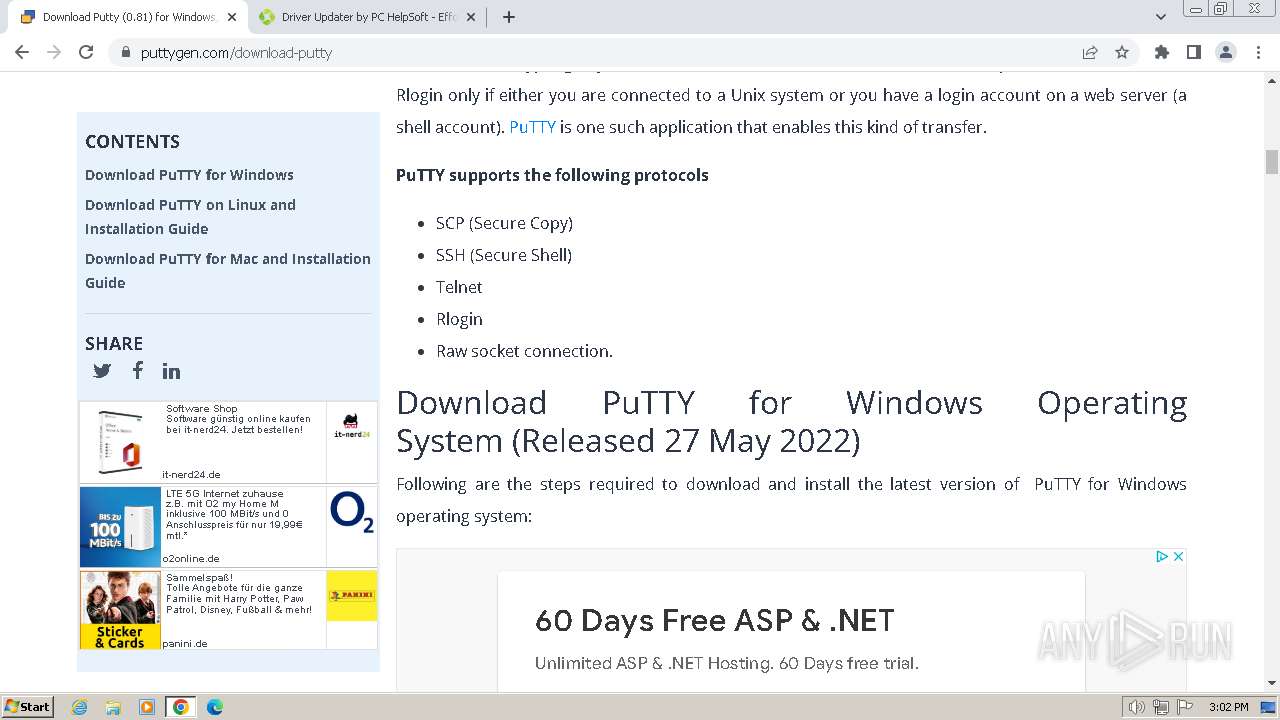Open the Windows Start menu
Viewport: 1280px width, 720px height.
tap(28, 707)
